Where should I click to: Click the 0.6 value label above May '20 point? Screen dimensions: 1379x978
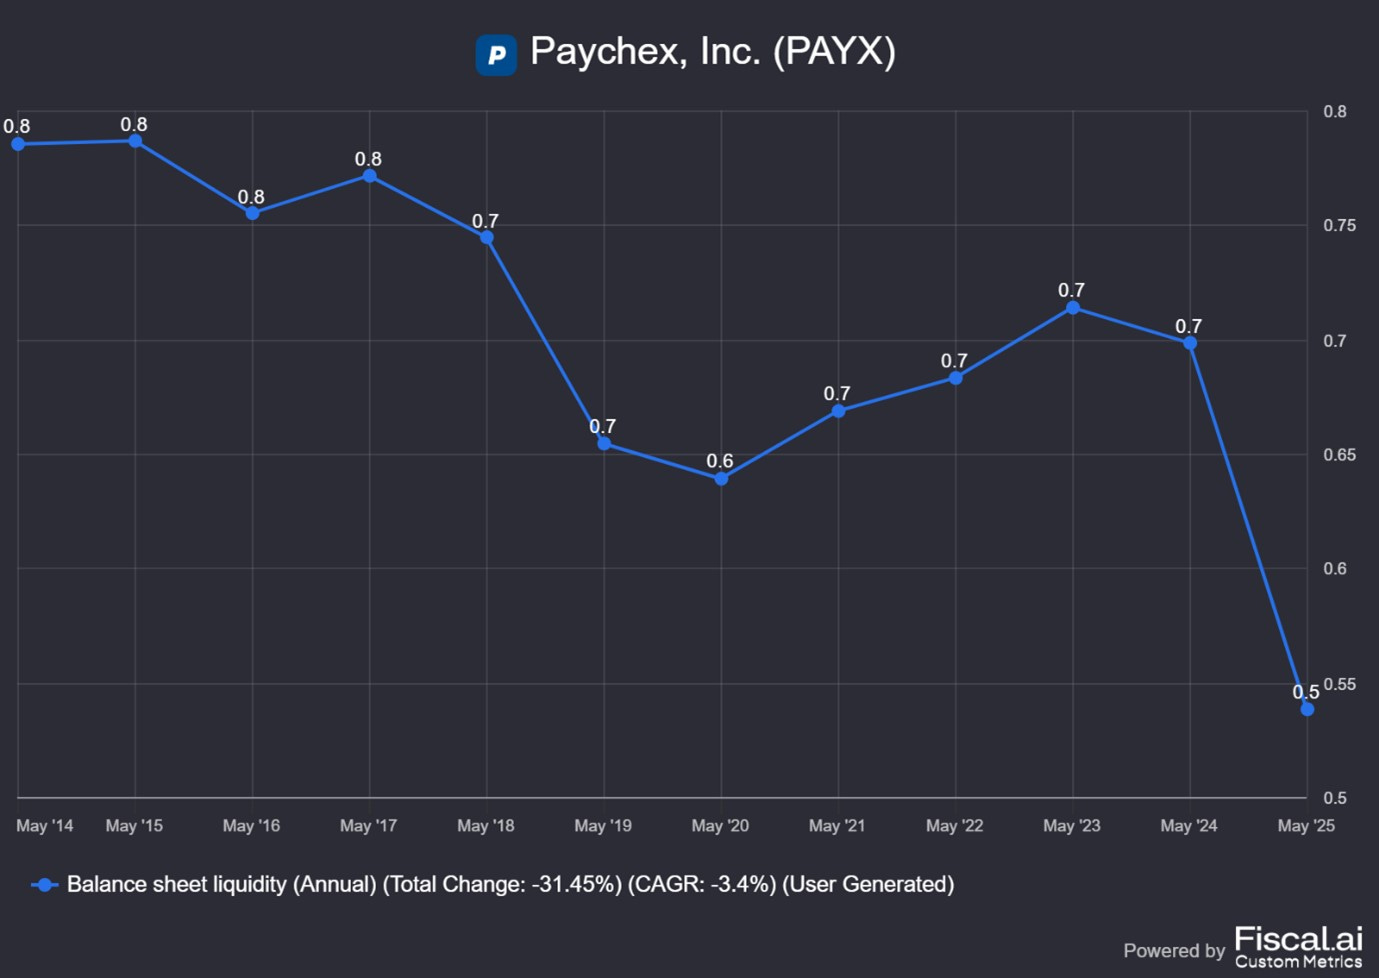tap(720, 461)
